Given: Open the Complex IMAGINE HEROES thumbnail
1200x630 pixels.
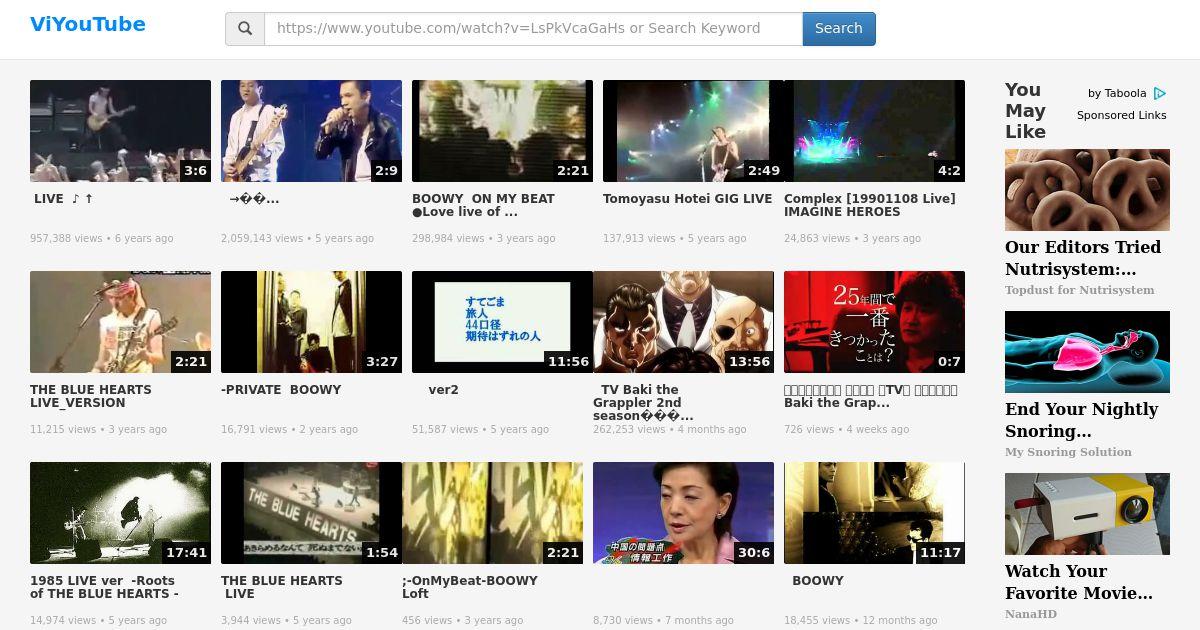Looking at the screenshot, I should 874,131.
